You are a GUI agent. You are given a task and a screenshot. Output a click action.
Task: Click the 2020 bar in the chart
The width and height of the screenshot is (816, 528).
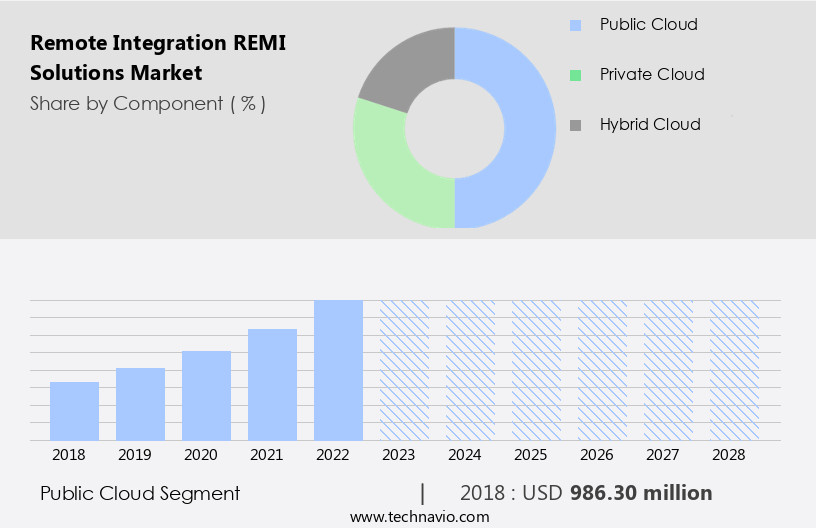point(206,395)
